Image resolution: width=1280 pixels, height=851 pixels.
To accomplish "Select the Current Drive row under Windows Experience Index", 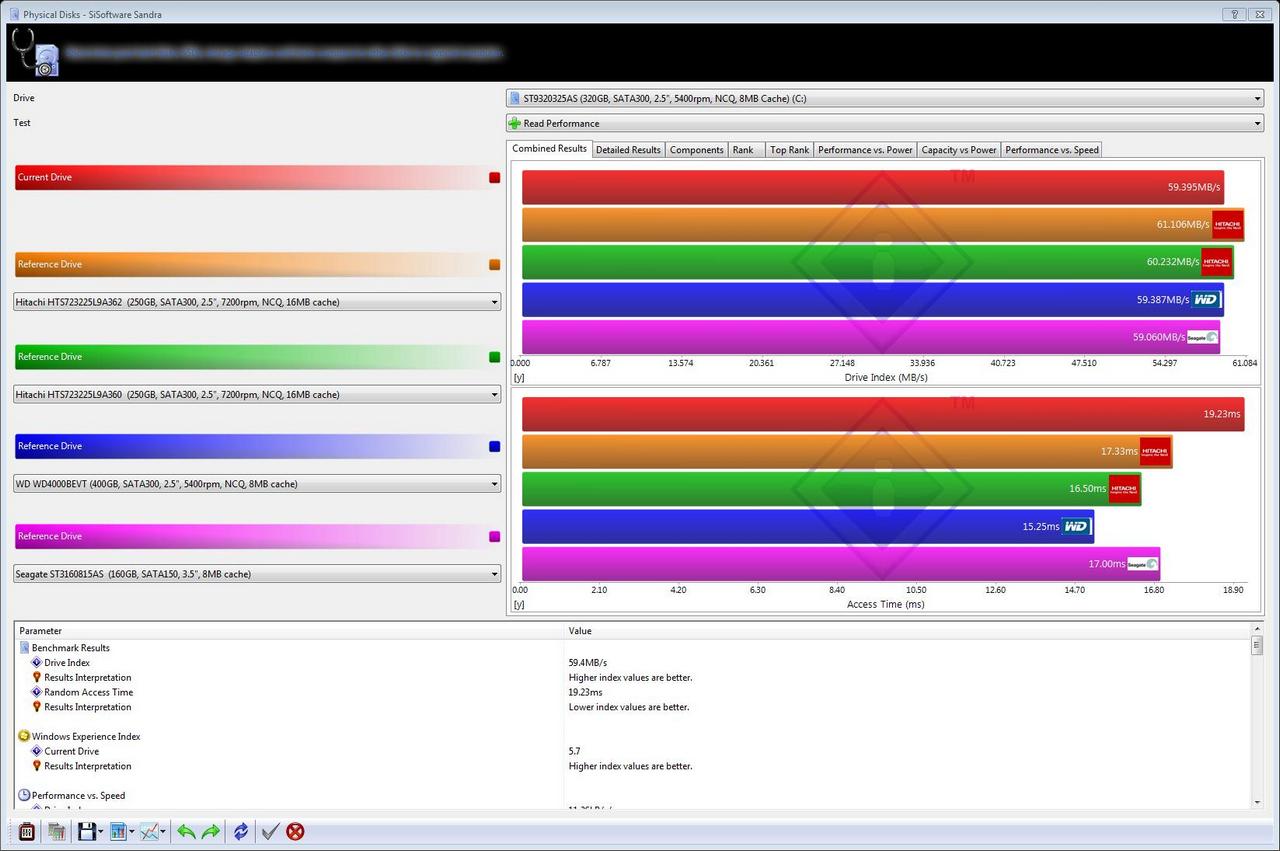I will (x=632, y=751).
